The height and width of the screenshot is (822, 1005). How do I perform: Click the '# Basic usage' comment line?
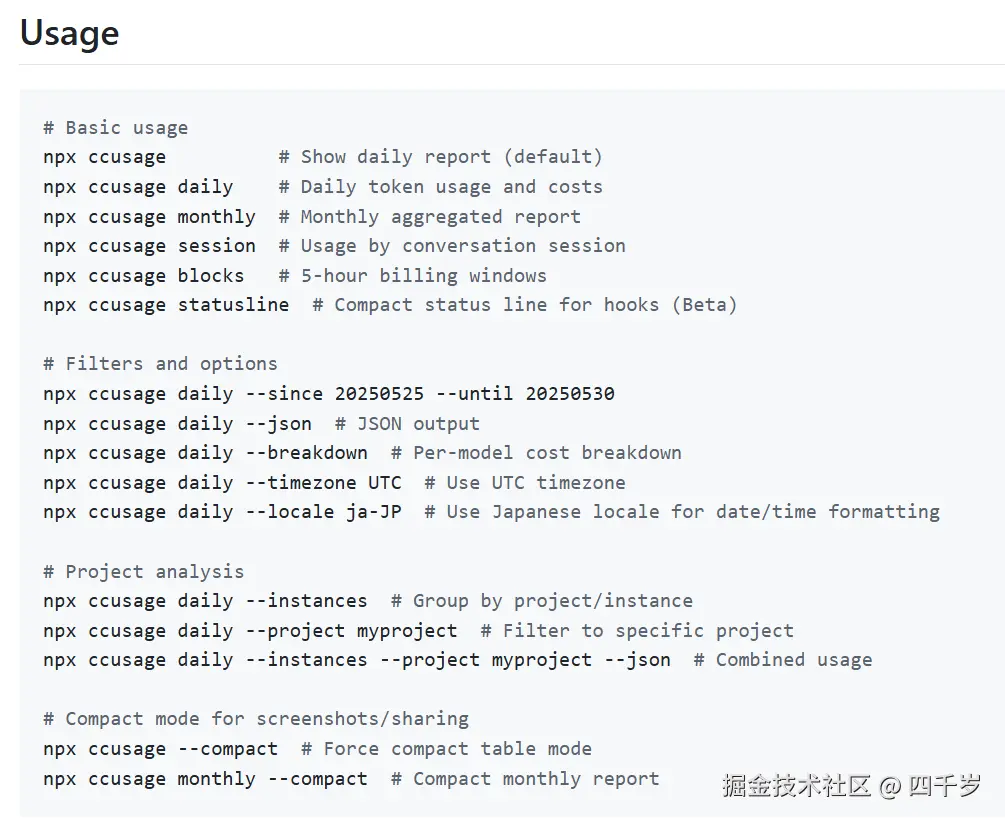coord(115,128)
